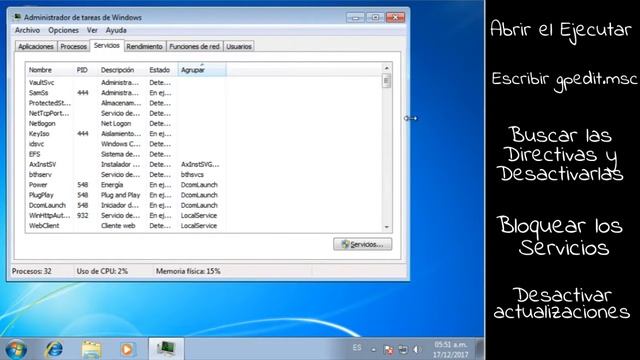Click Uso de CPU: 2% status

tap(102, 271)
